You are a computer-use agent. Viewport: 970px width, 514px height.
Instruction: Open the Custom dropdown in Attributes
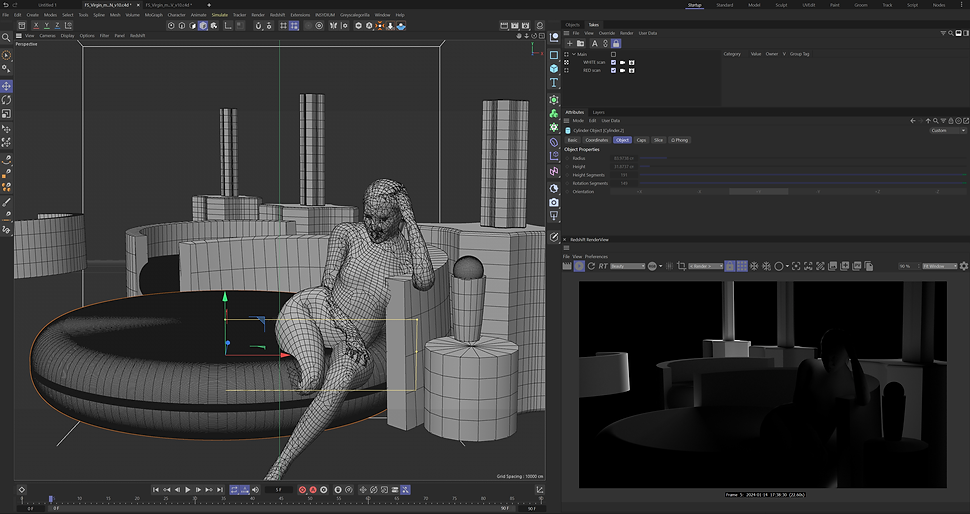tap(948, 131)
